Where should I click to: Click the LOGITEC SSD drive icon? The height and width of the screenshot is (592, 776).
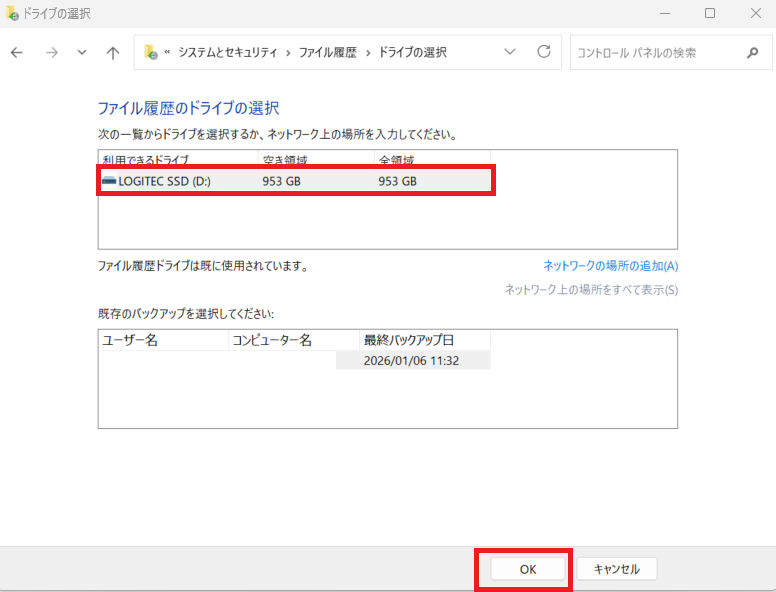(x=109, y=181)
